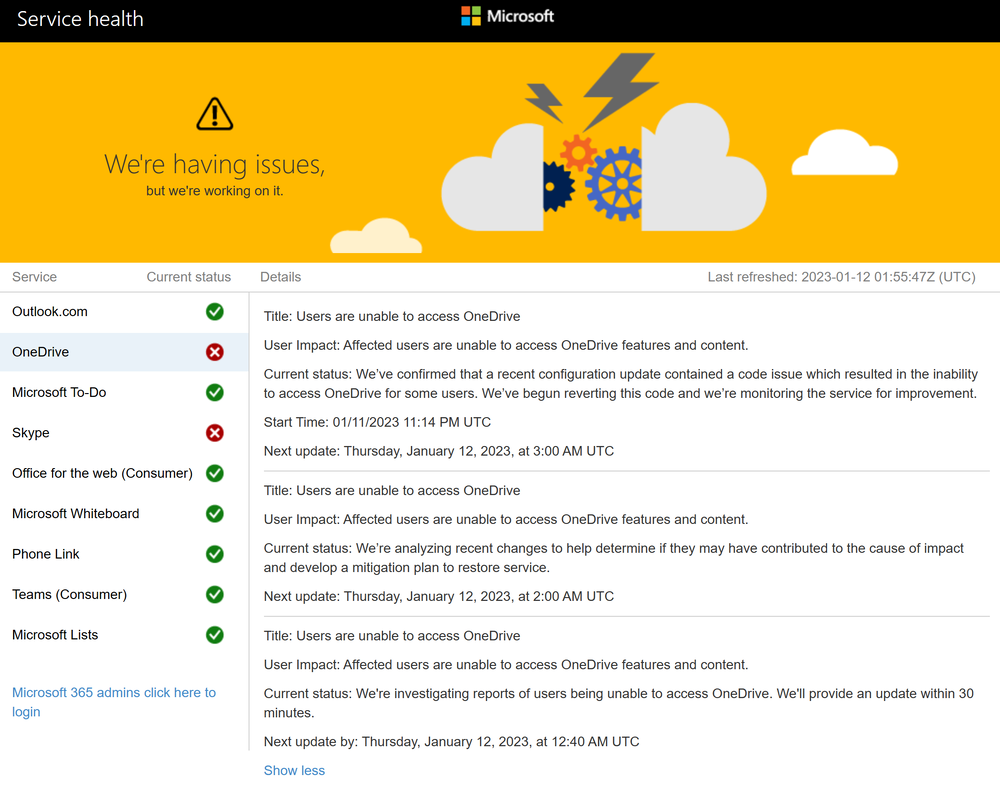This screenshot has height=790, width=1000.
Task: Click the Service health title
Action: 80,19
